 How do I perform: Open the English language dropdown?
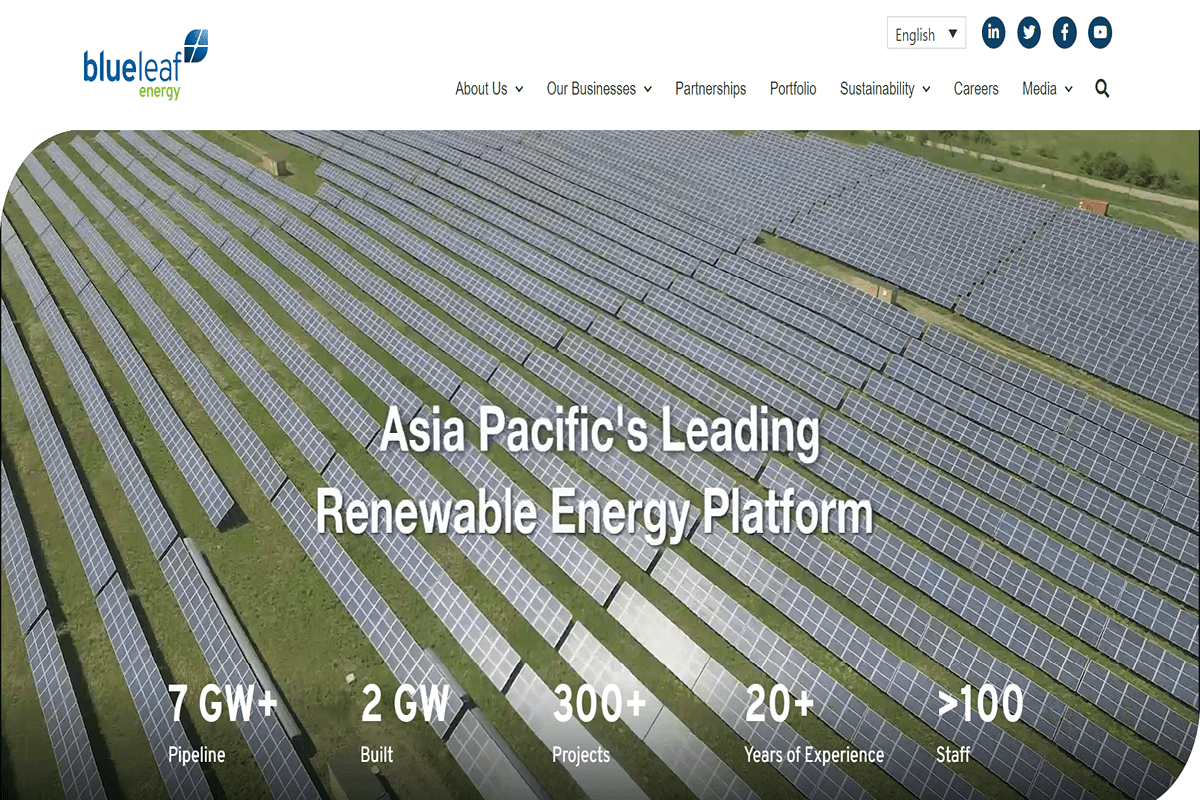click(926, 34)
